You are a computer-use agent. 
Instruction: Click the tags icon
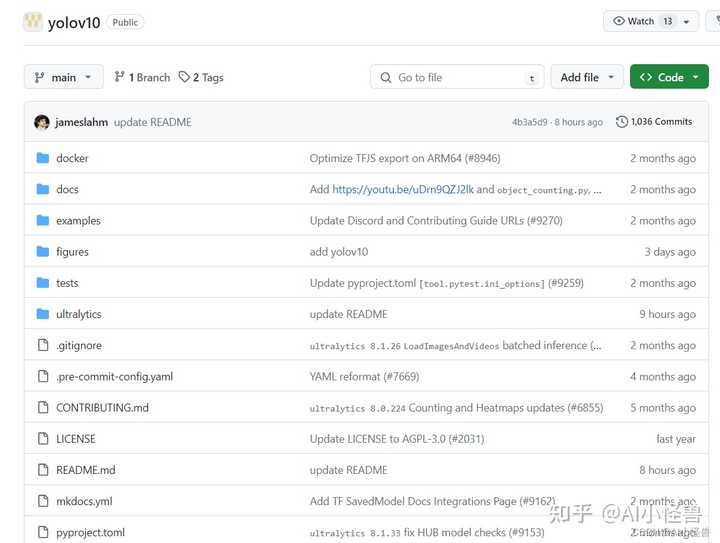184,77
